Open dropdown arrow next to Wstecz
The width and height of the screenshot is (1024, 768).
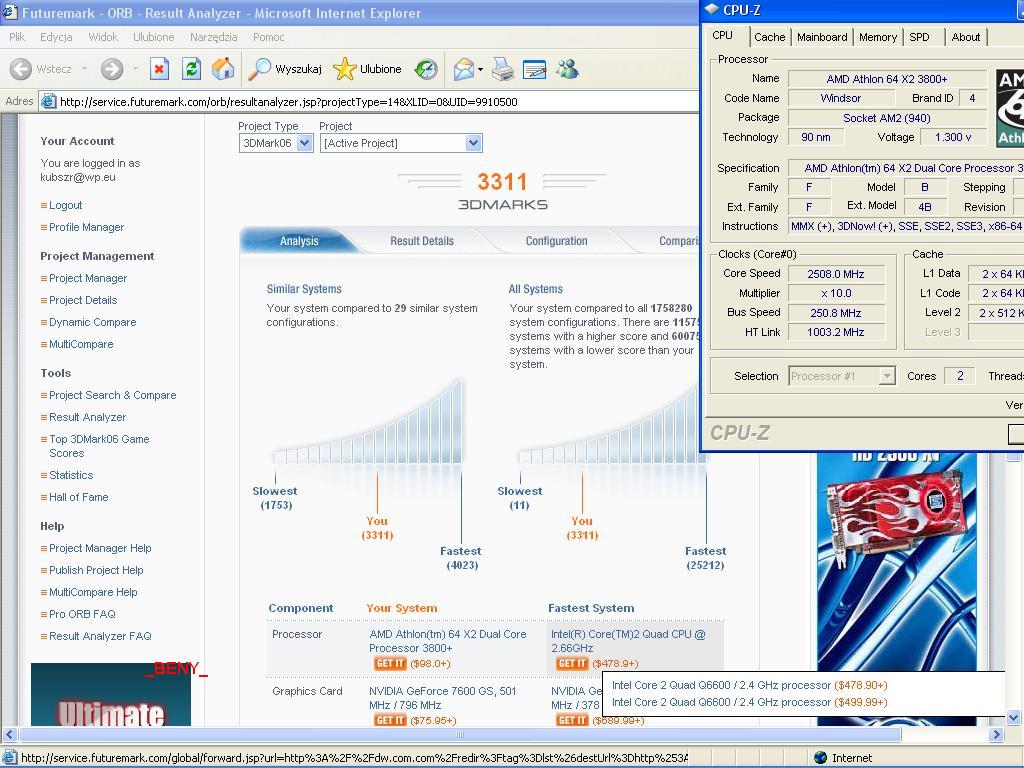tap(84, 69)
